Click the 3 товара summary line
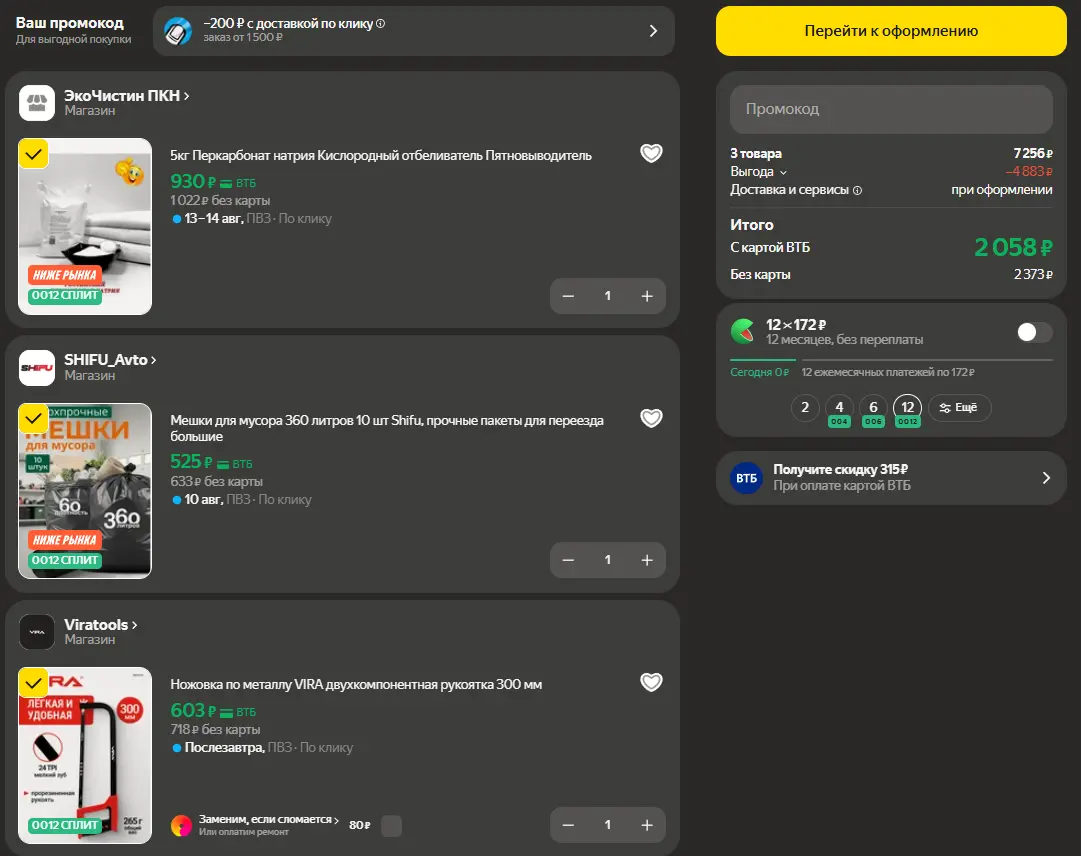The image size is (1081, 856). coord(891,153)
